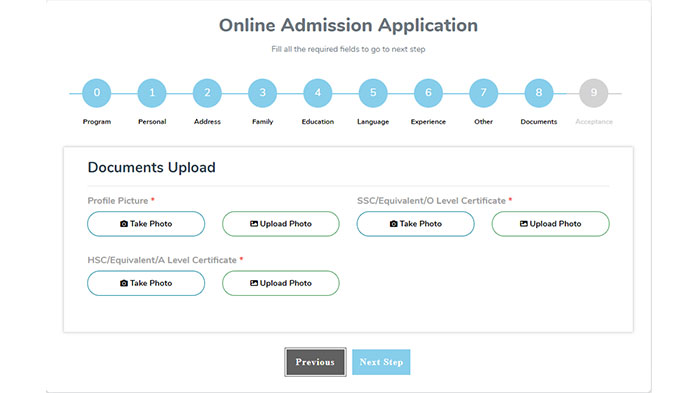Select the Language step label

pos(373,121)
